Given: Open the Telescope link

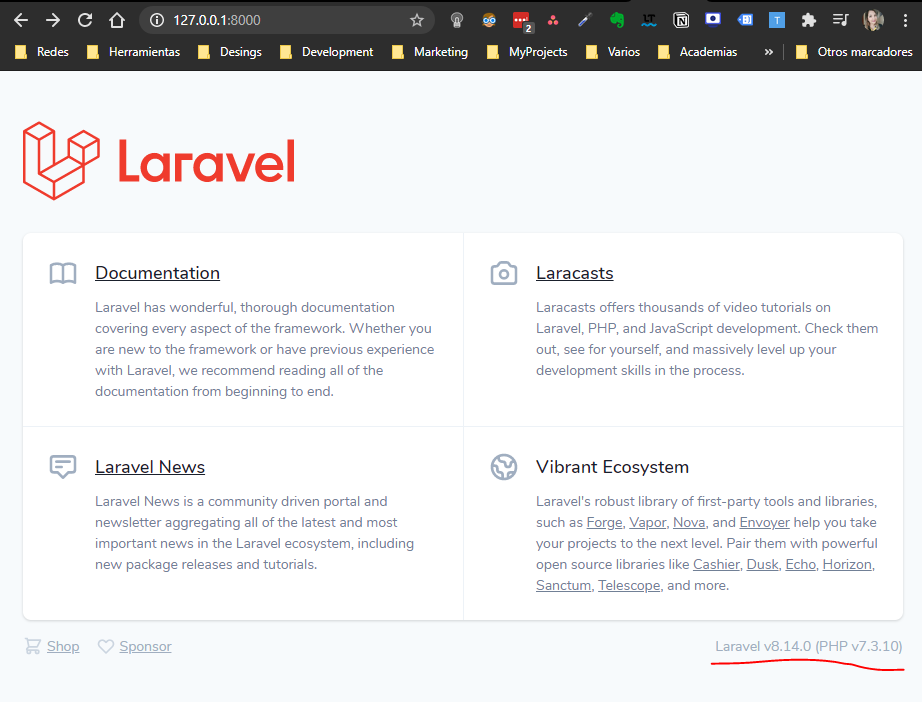Looking at the screenshot, I should [629, 586].
